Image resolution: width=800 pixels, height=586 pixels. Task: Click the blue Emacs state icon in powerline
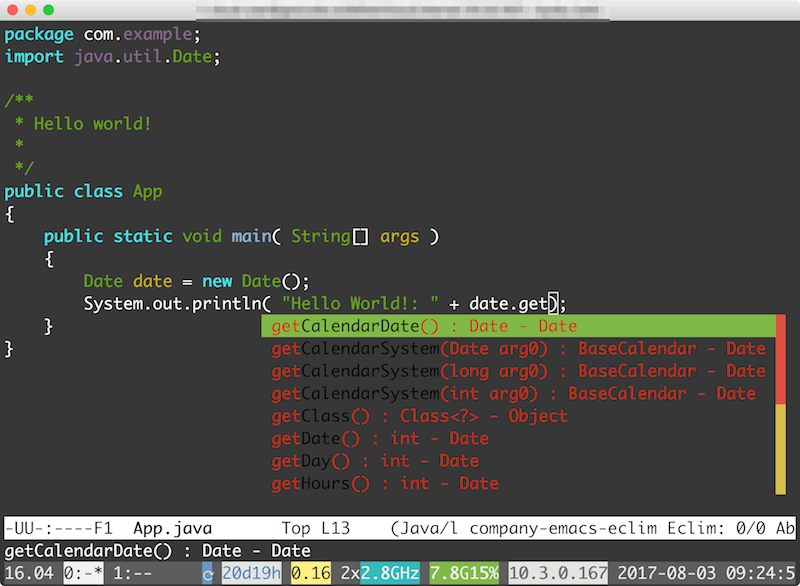click(207, 573)
